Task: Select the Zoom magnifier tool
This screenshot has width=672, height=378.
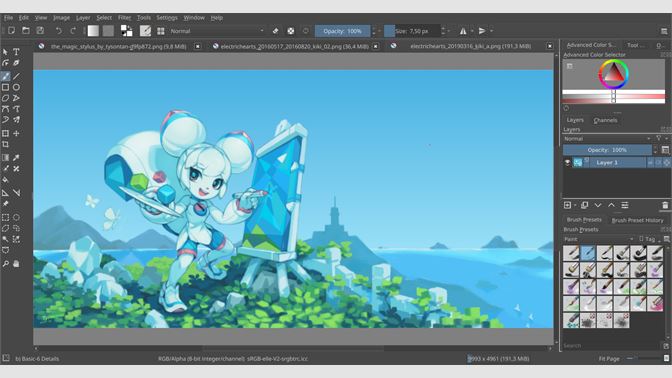Action: (5, 264)
